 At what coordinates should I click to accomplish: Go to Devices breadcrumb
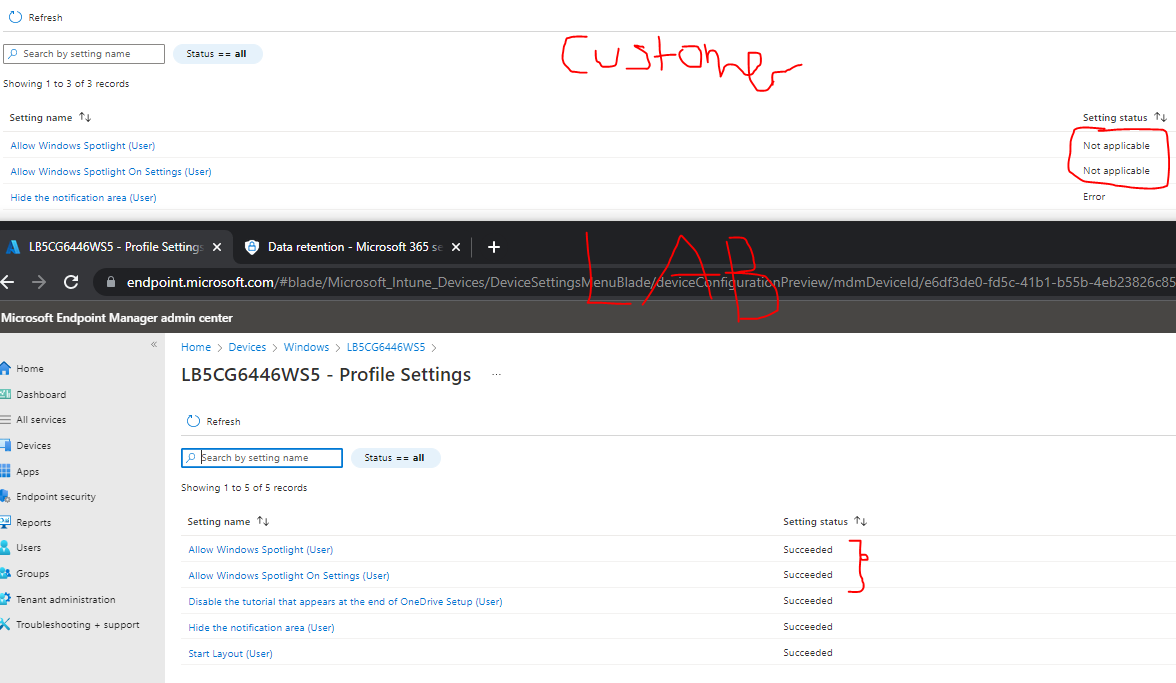point(247,347)
